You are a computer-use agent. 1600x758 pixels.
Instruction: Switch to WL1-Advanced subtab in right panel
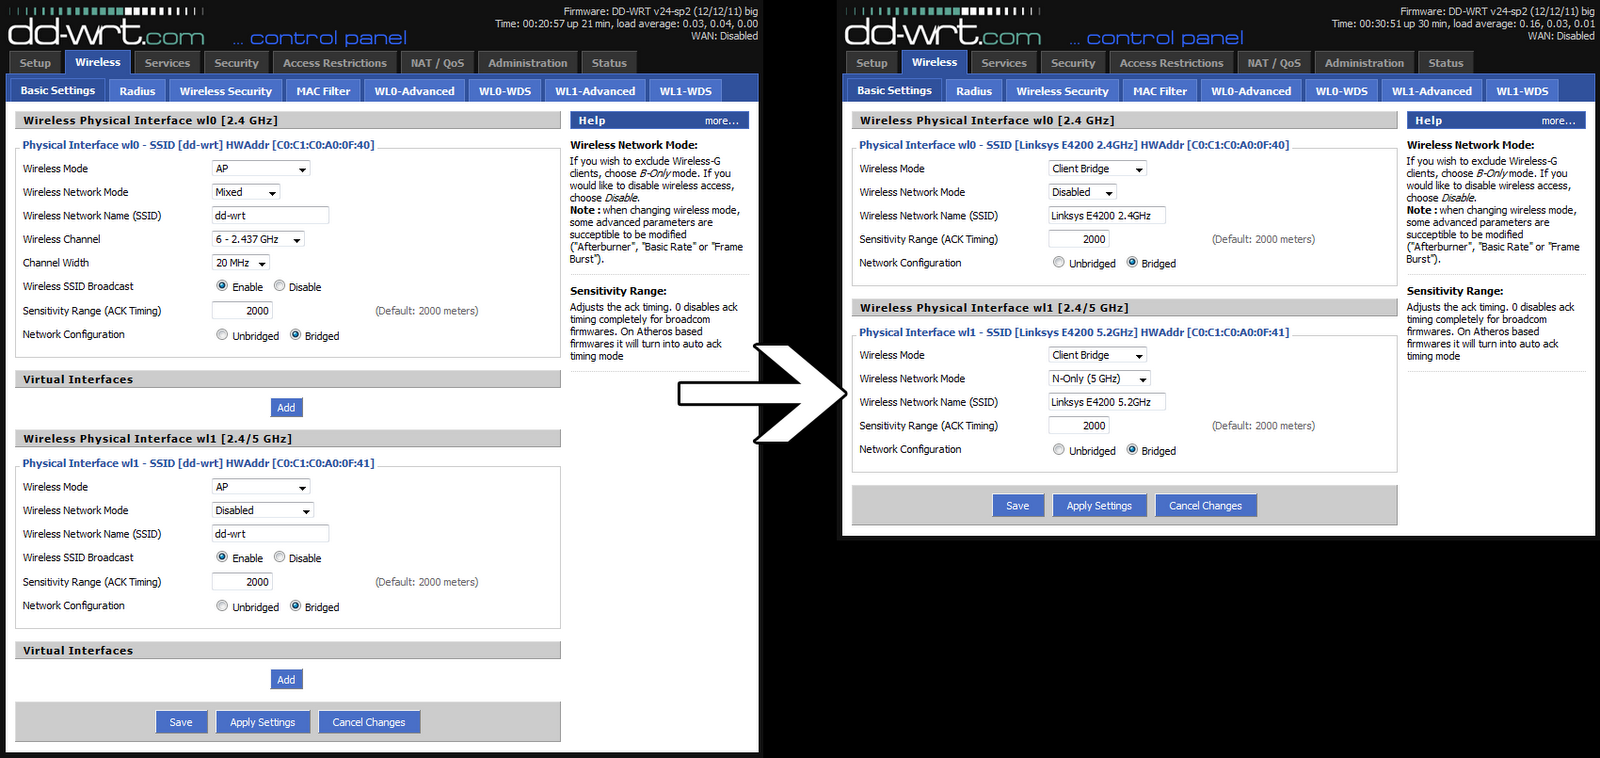click(1432, 91)
